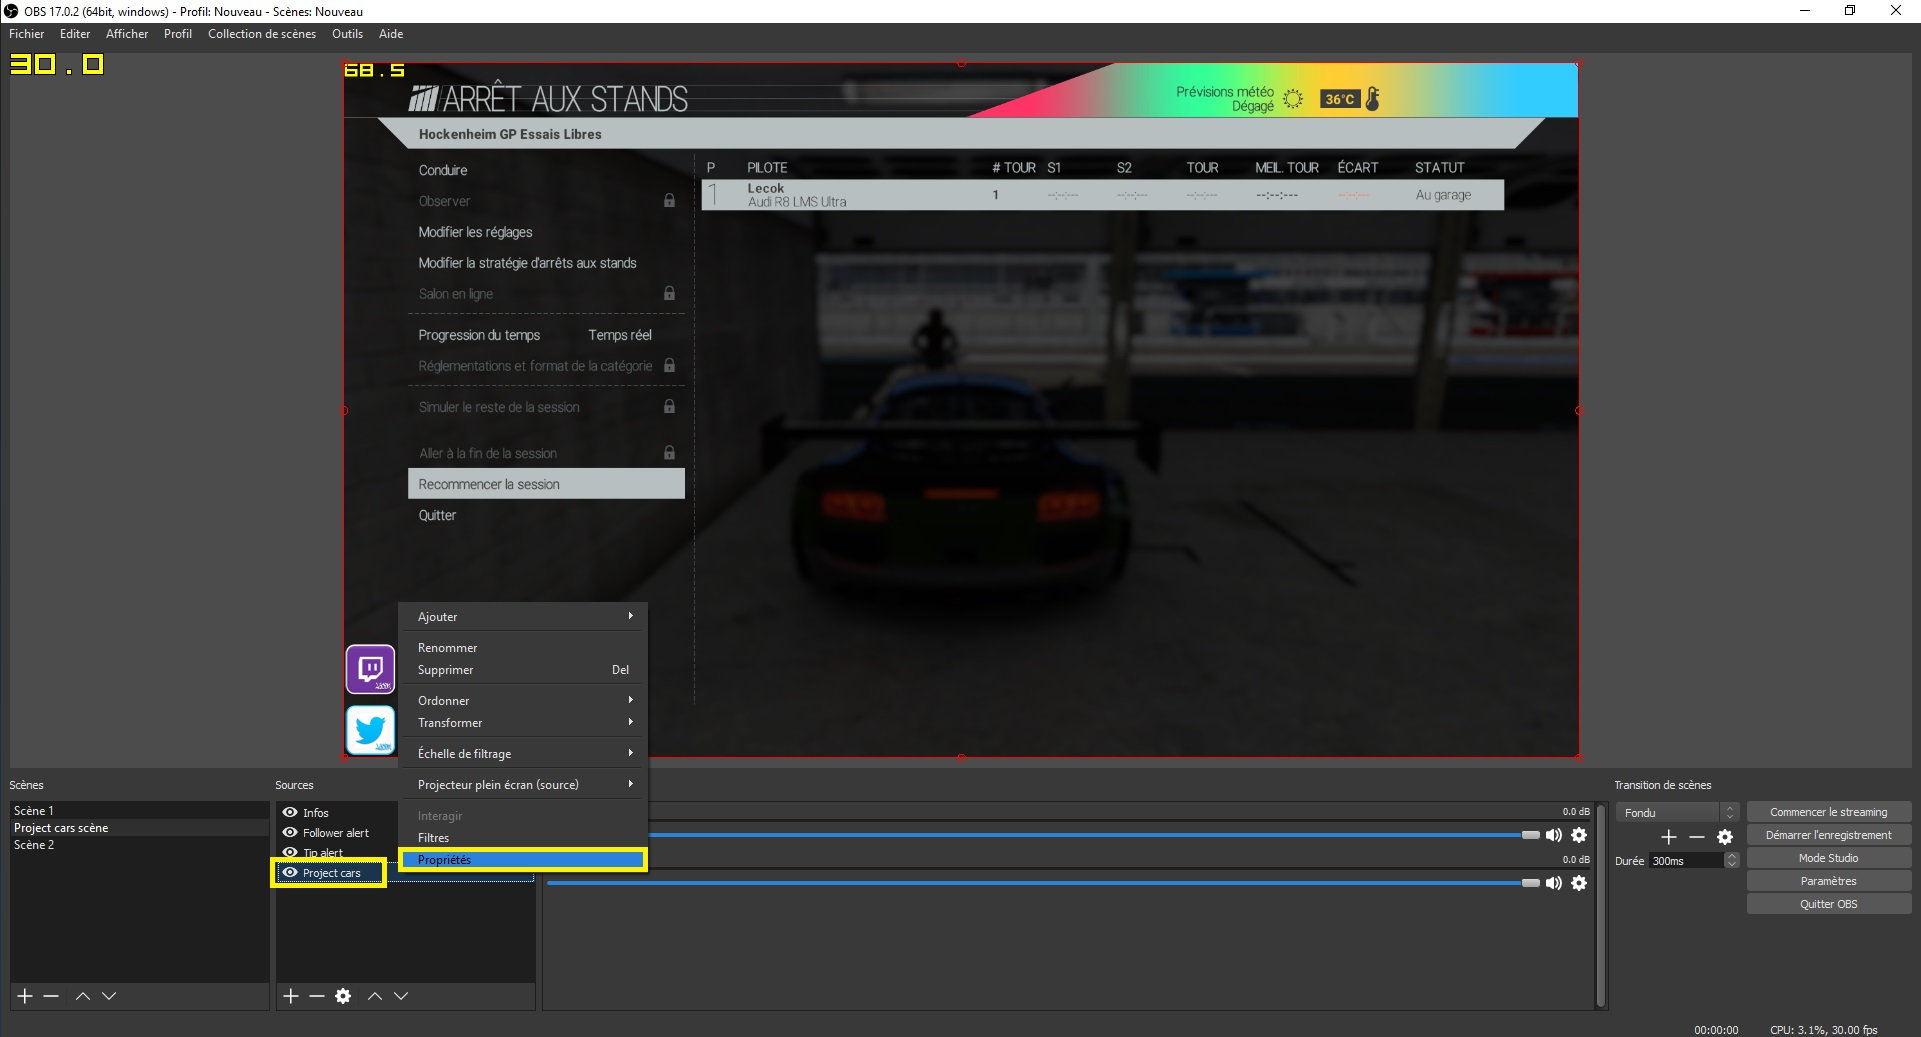Move the selected source down in the list
The width and height of the screenshot is (1921, 1037).
pyautogui.click(x=401, y=996)
